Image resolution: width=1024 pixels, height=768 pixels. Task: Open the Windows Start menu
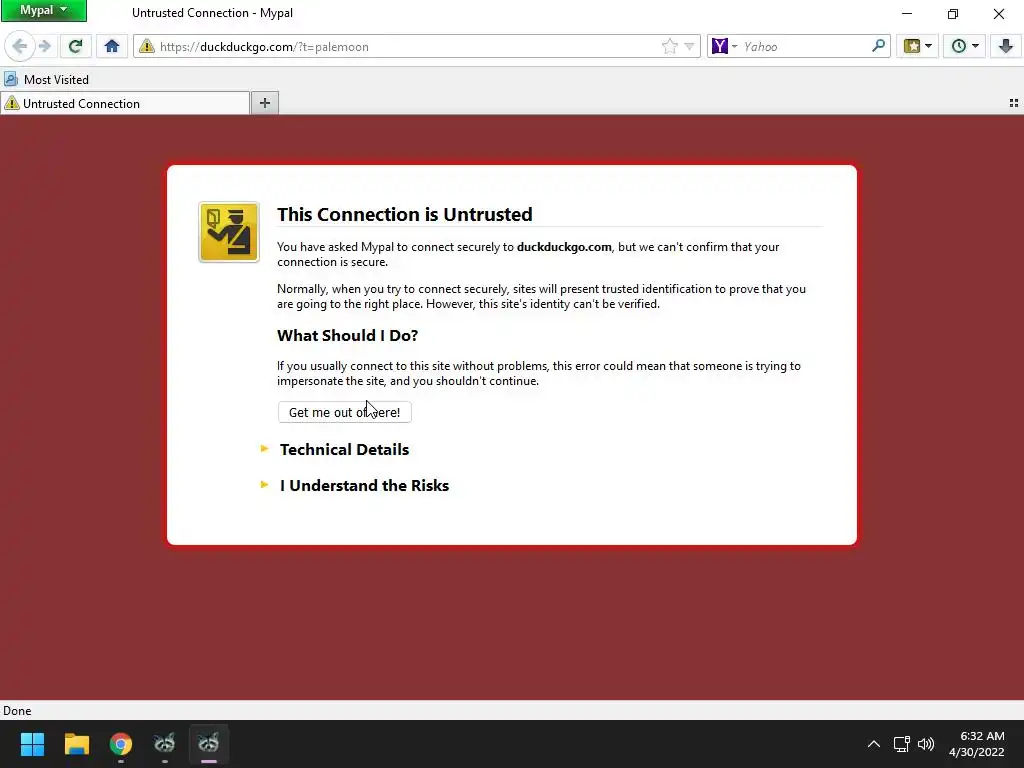coord(32,744)
